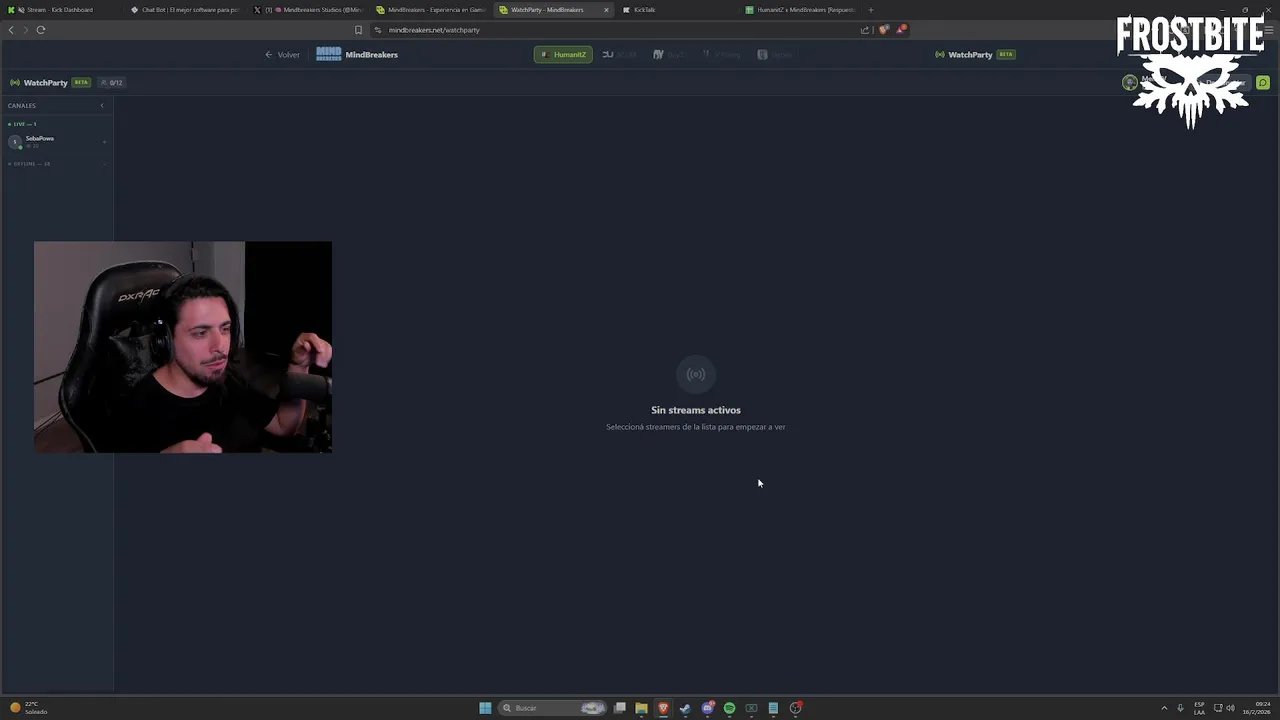Open a new browser tab
The image size is (1280, 720).
pos(870,10)
